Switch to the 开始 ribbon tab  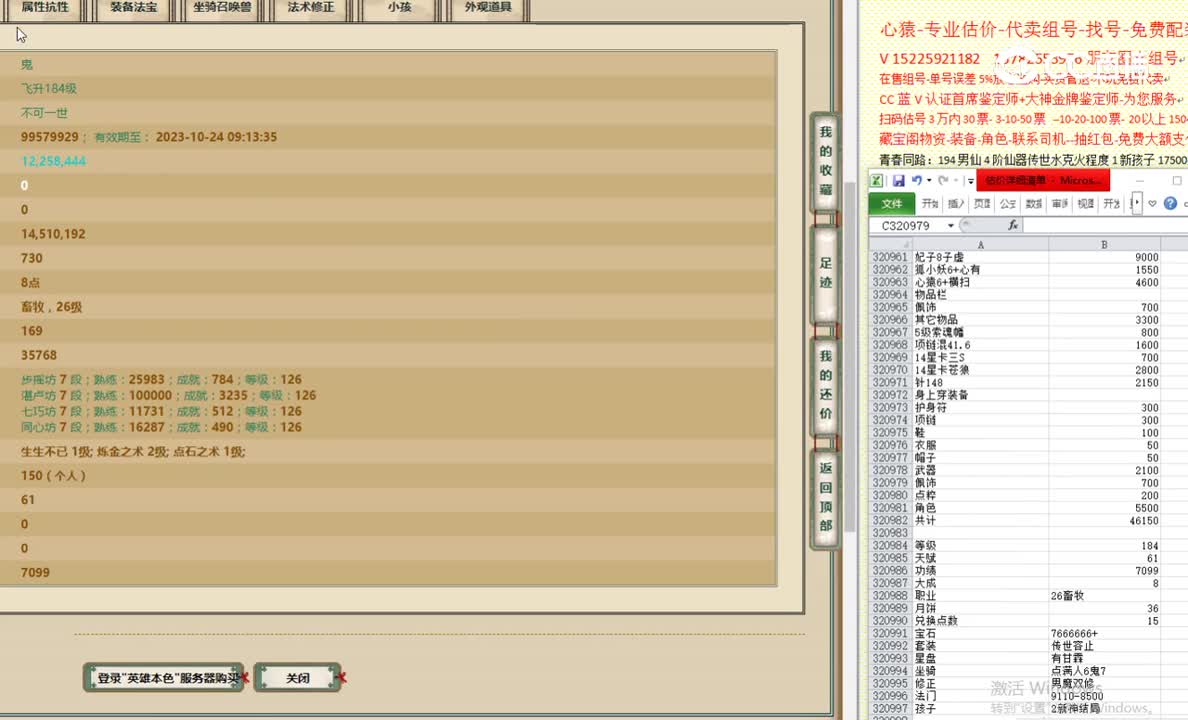click(927, 202)
